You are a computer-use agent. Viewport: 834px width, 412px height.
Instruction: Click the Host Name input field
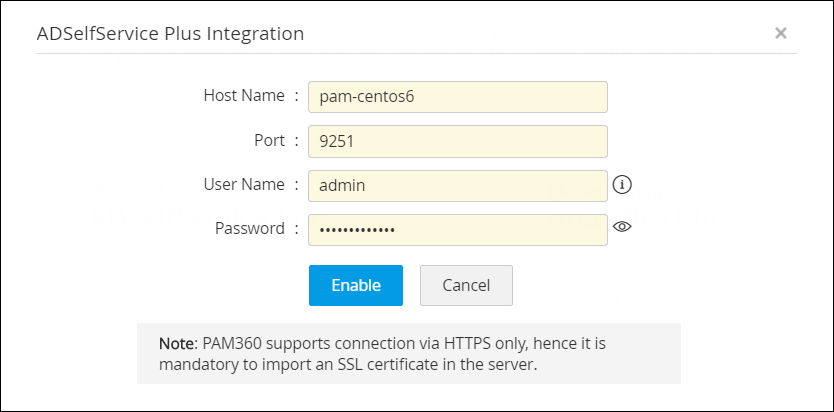tap(457, 97)
